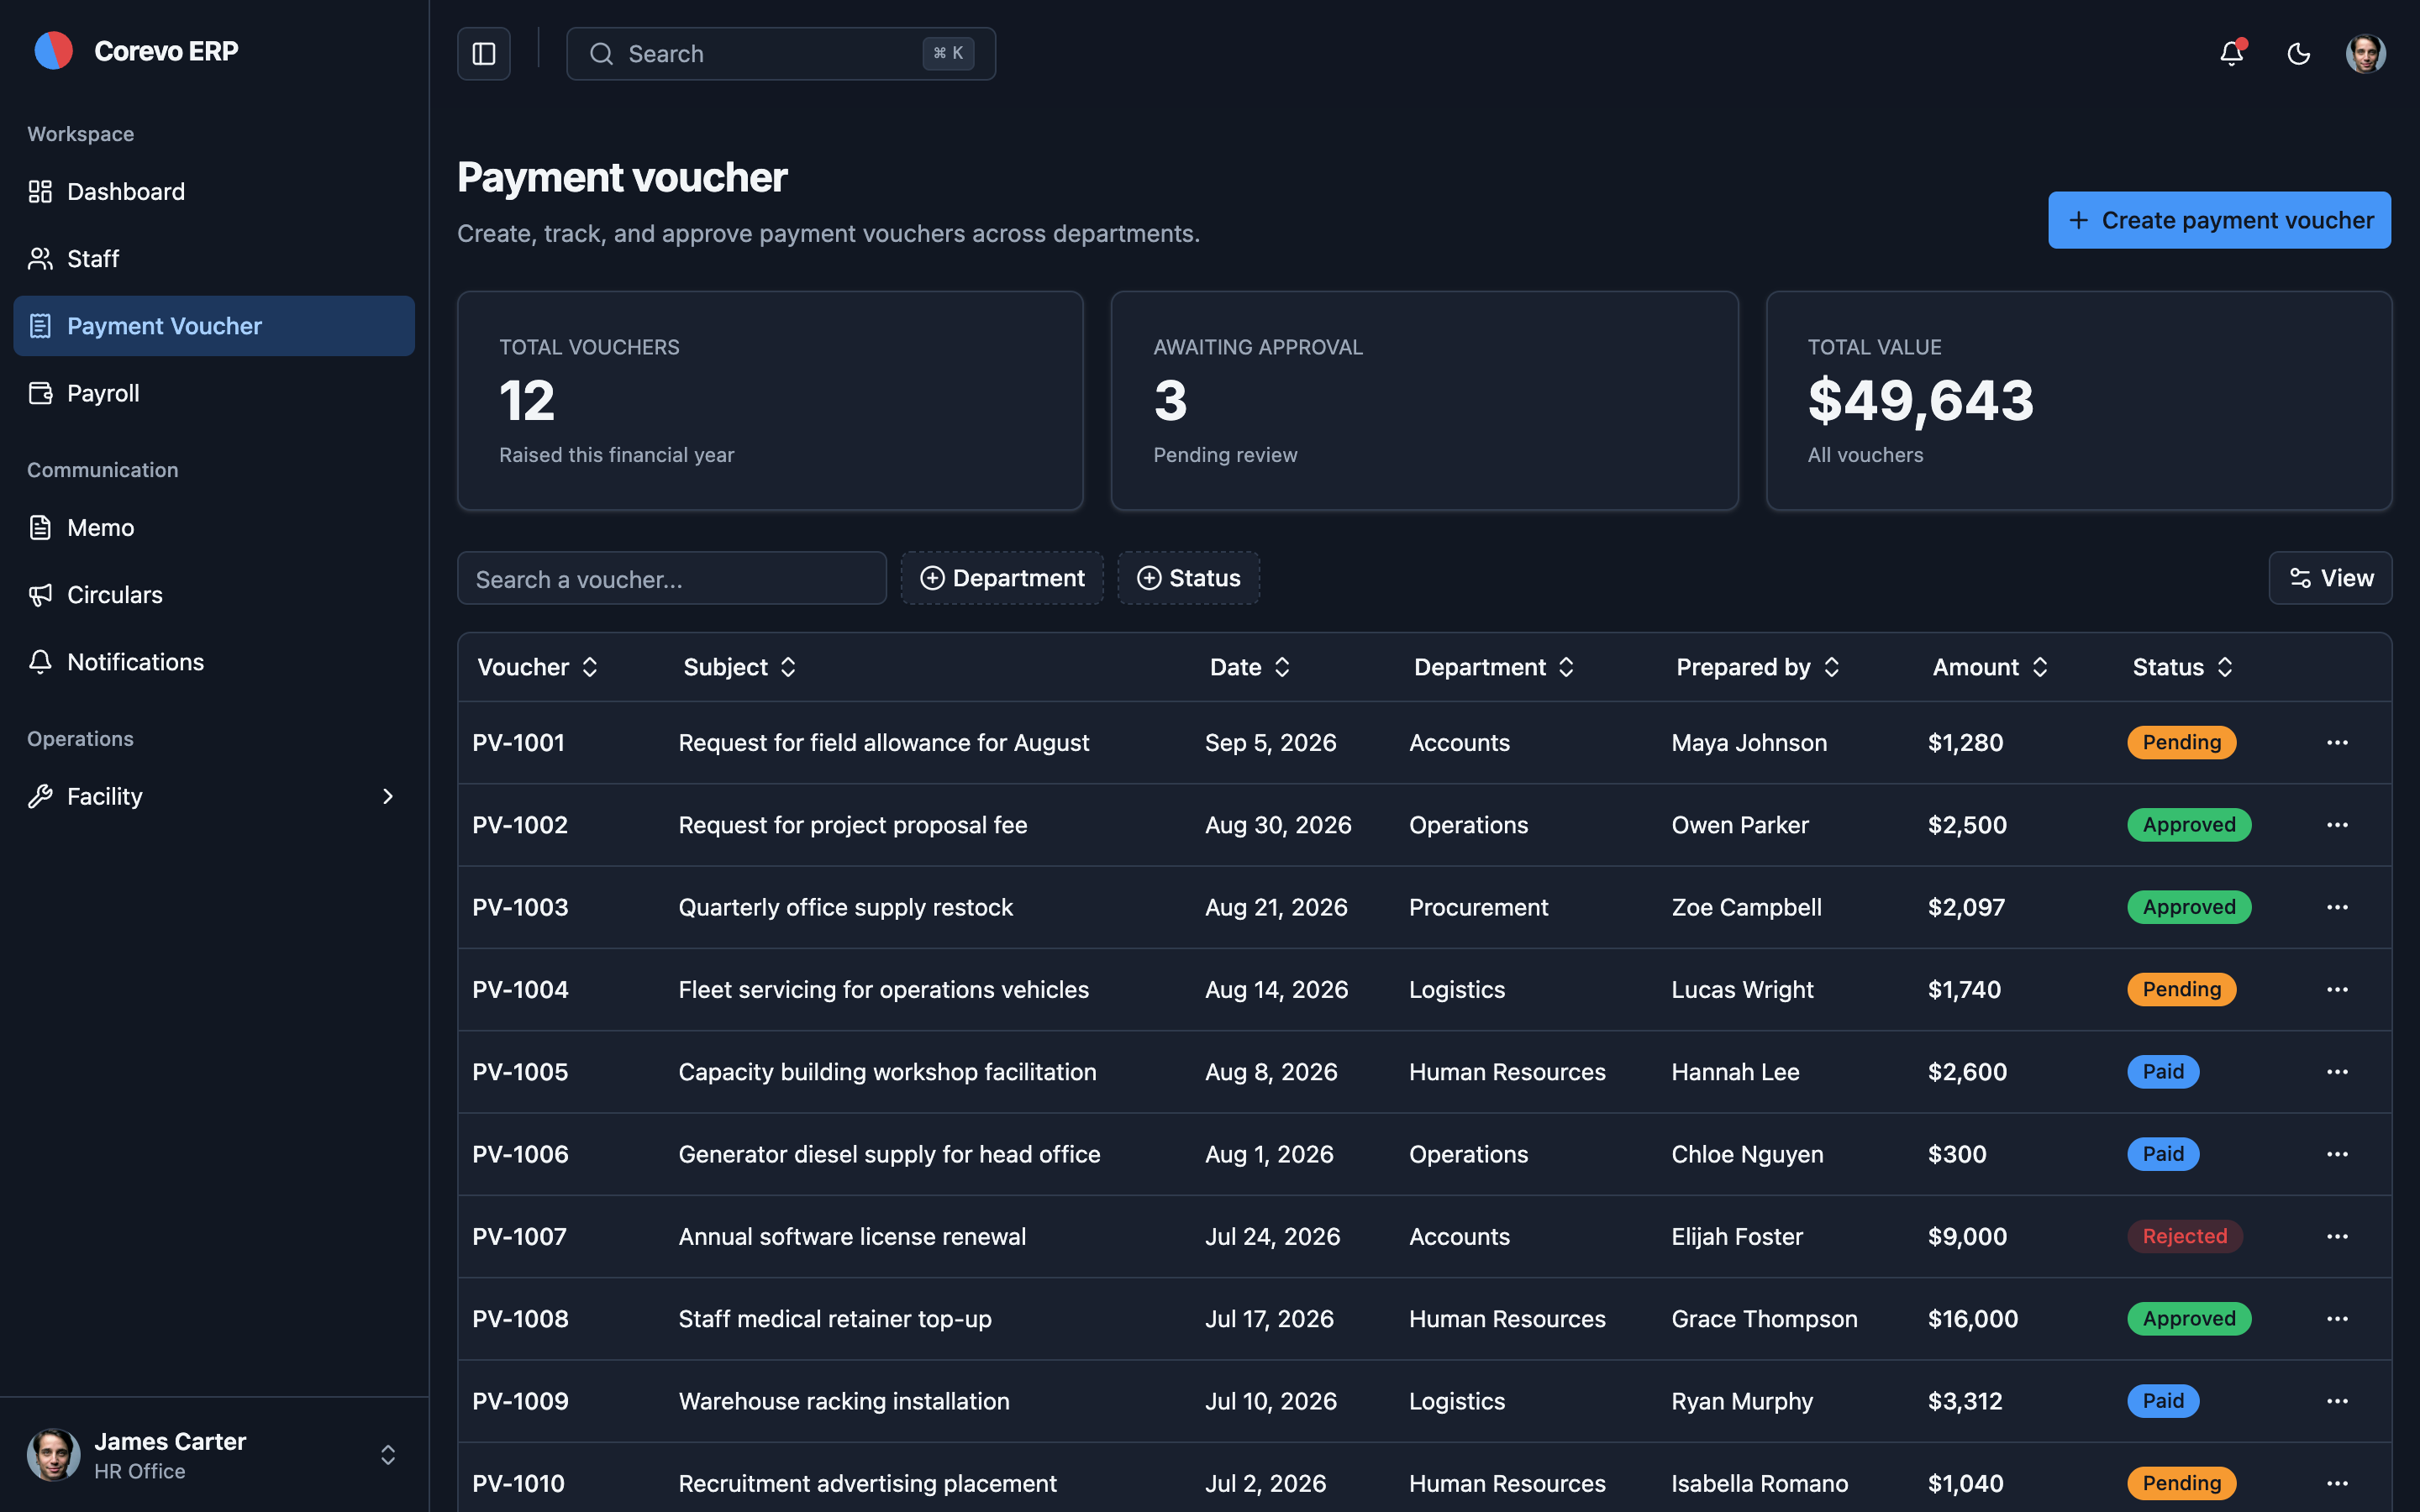Open row actions for PV-1001
The width and height of the screenshot is (2420, 1512).
tap(2337, 743)
